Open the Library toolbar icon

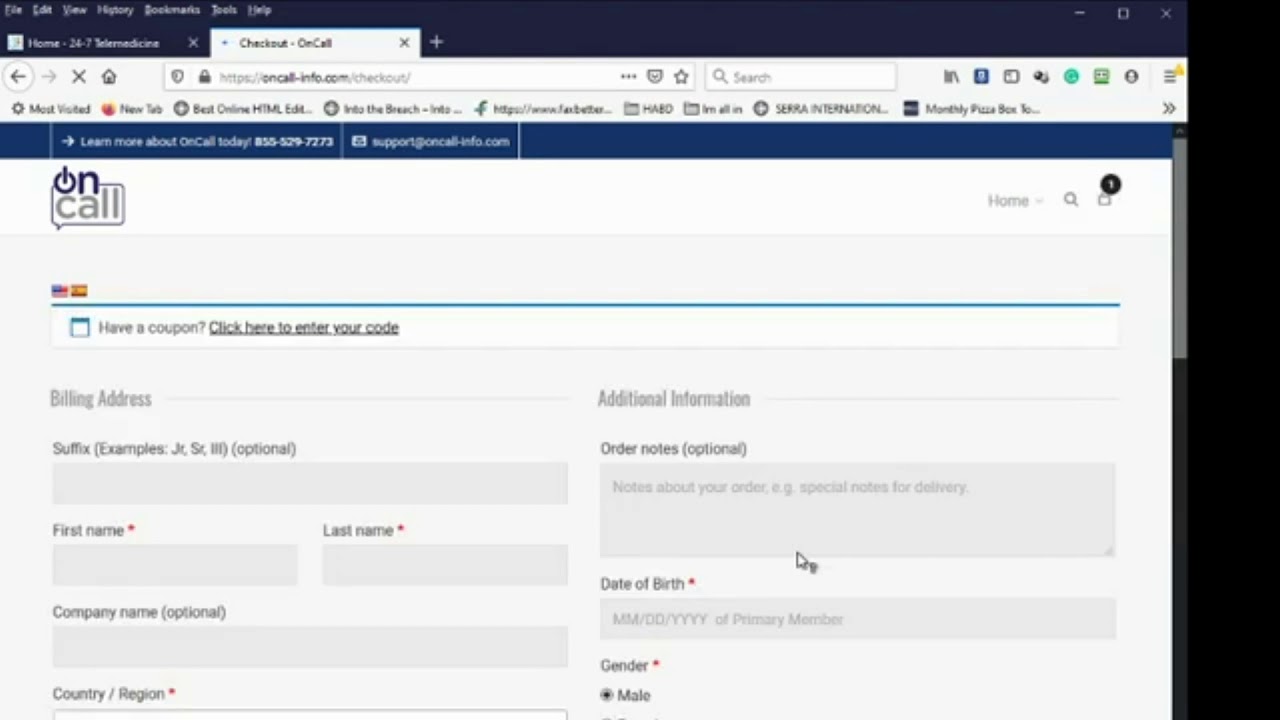point(951,77)
